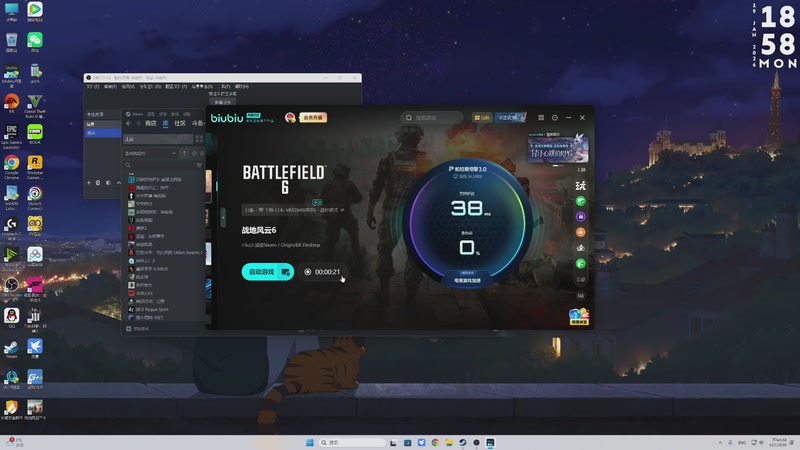
Task: Click the orange round icon in biubiu sidebar
Action: point(581,232)
